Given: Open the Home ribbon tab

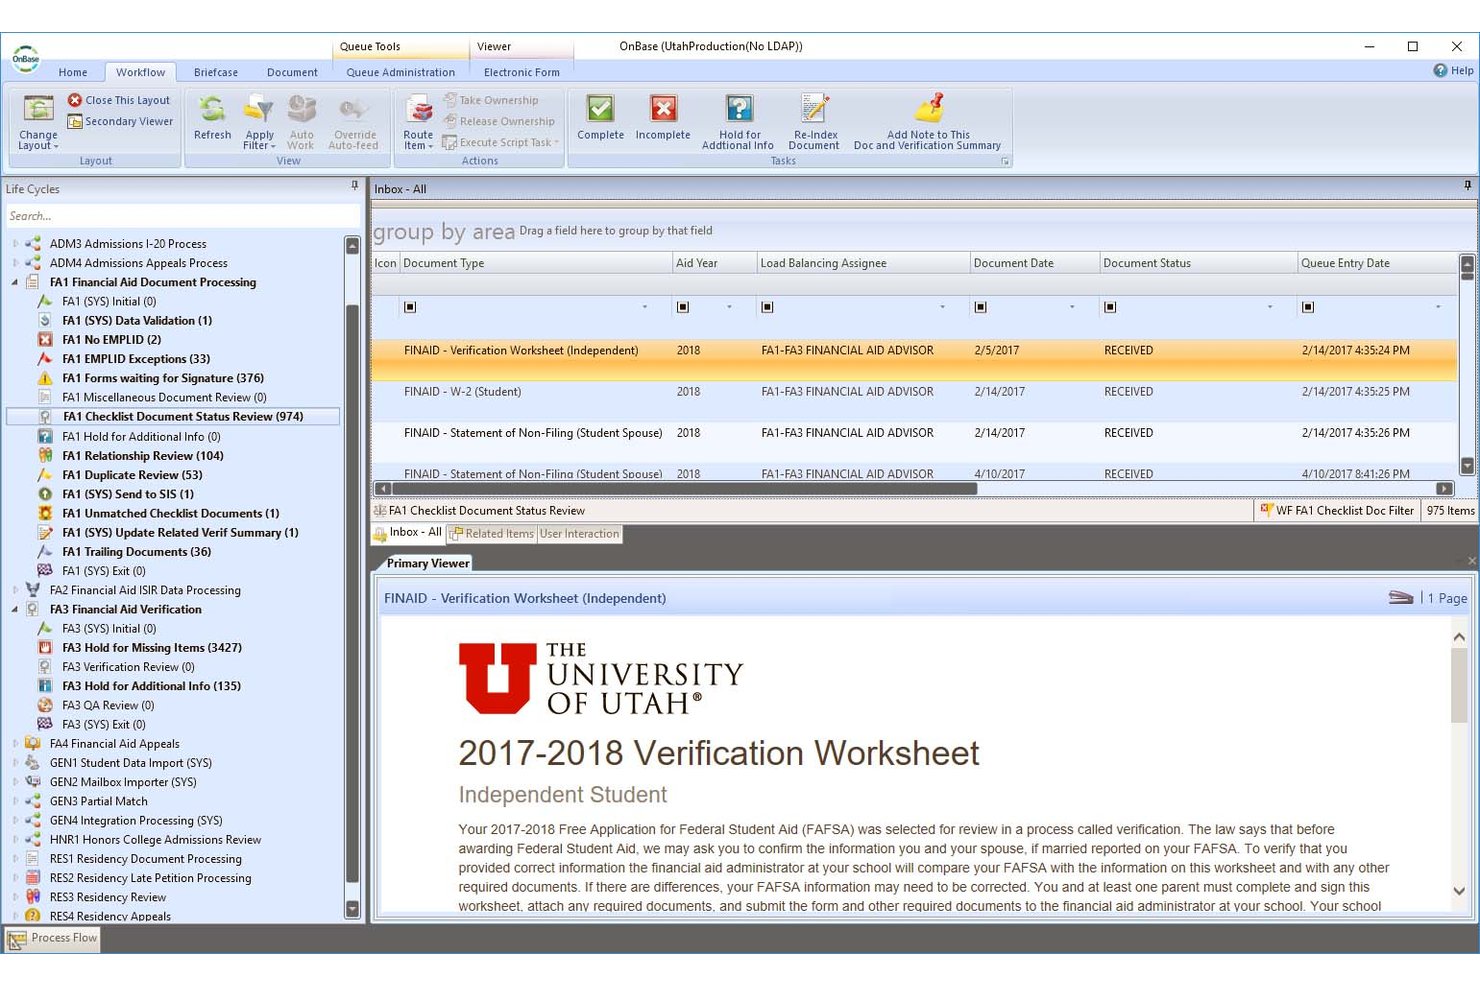Looking at the screenshot, I should 73,72.
